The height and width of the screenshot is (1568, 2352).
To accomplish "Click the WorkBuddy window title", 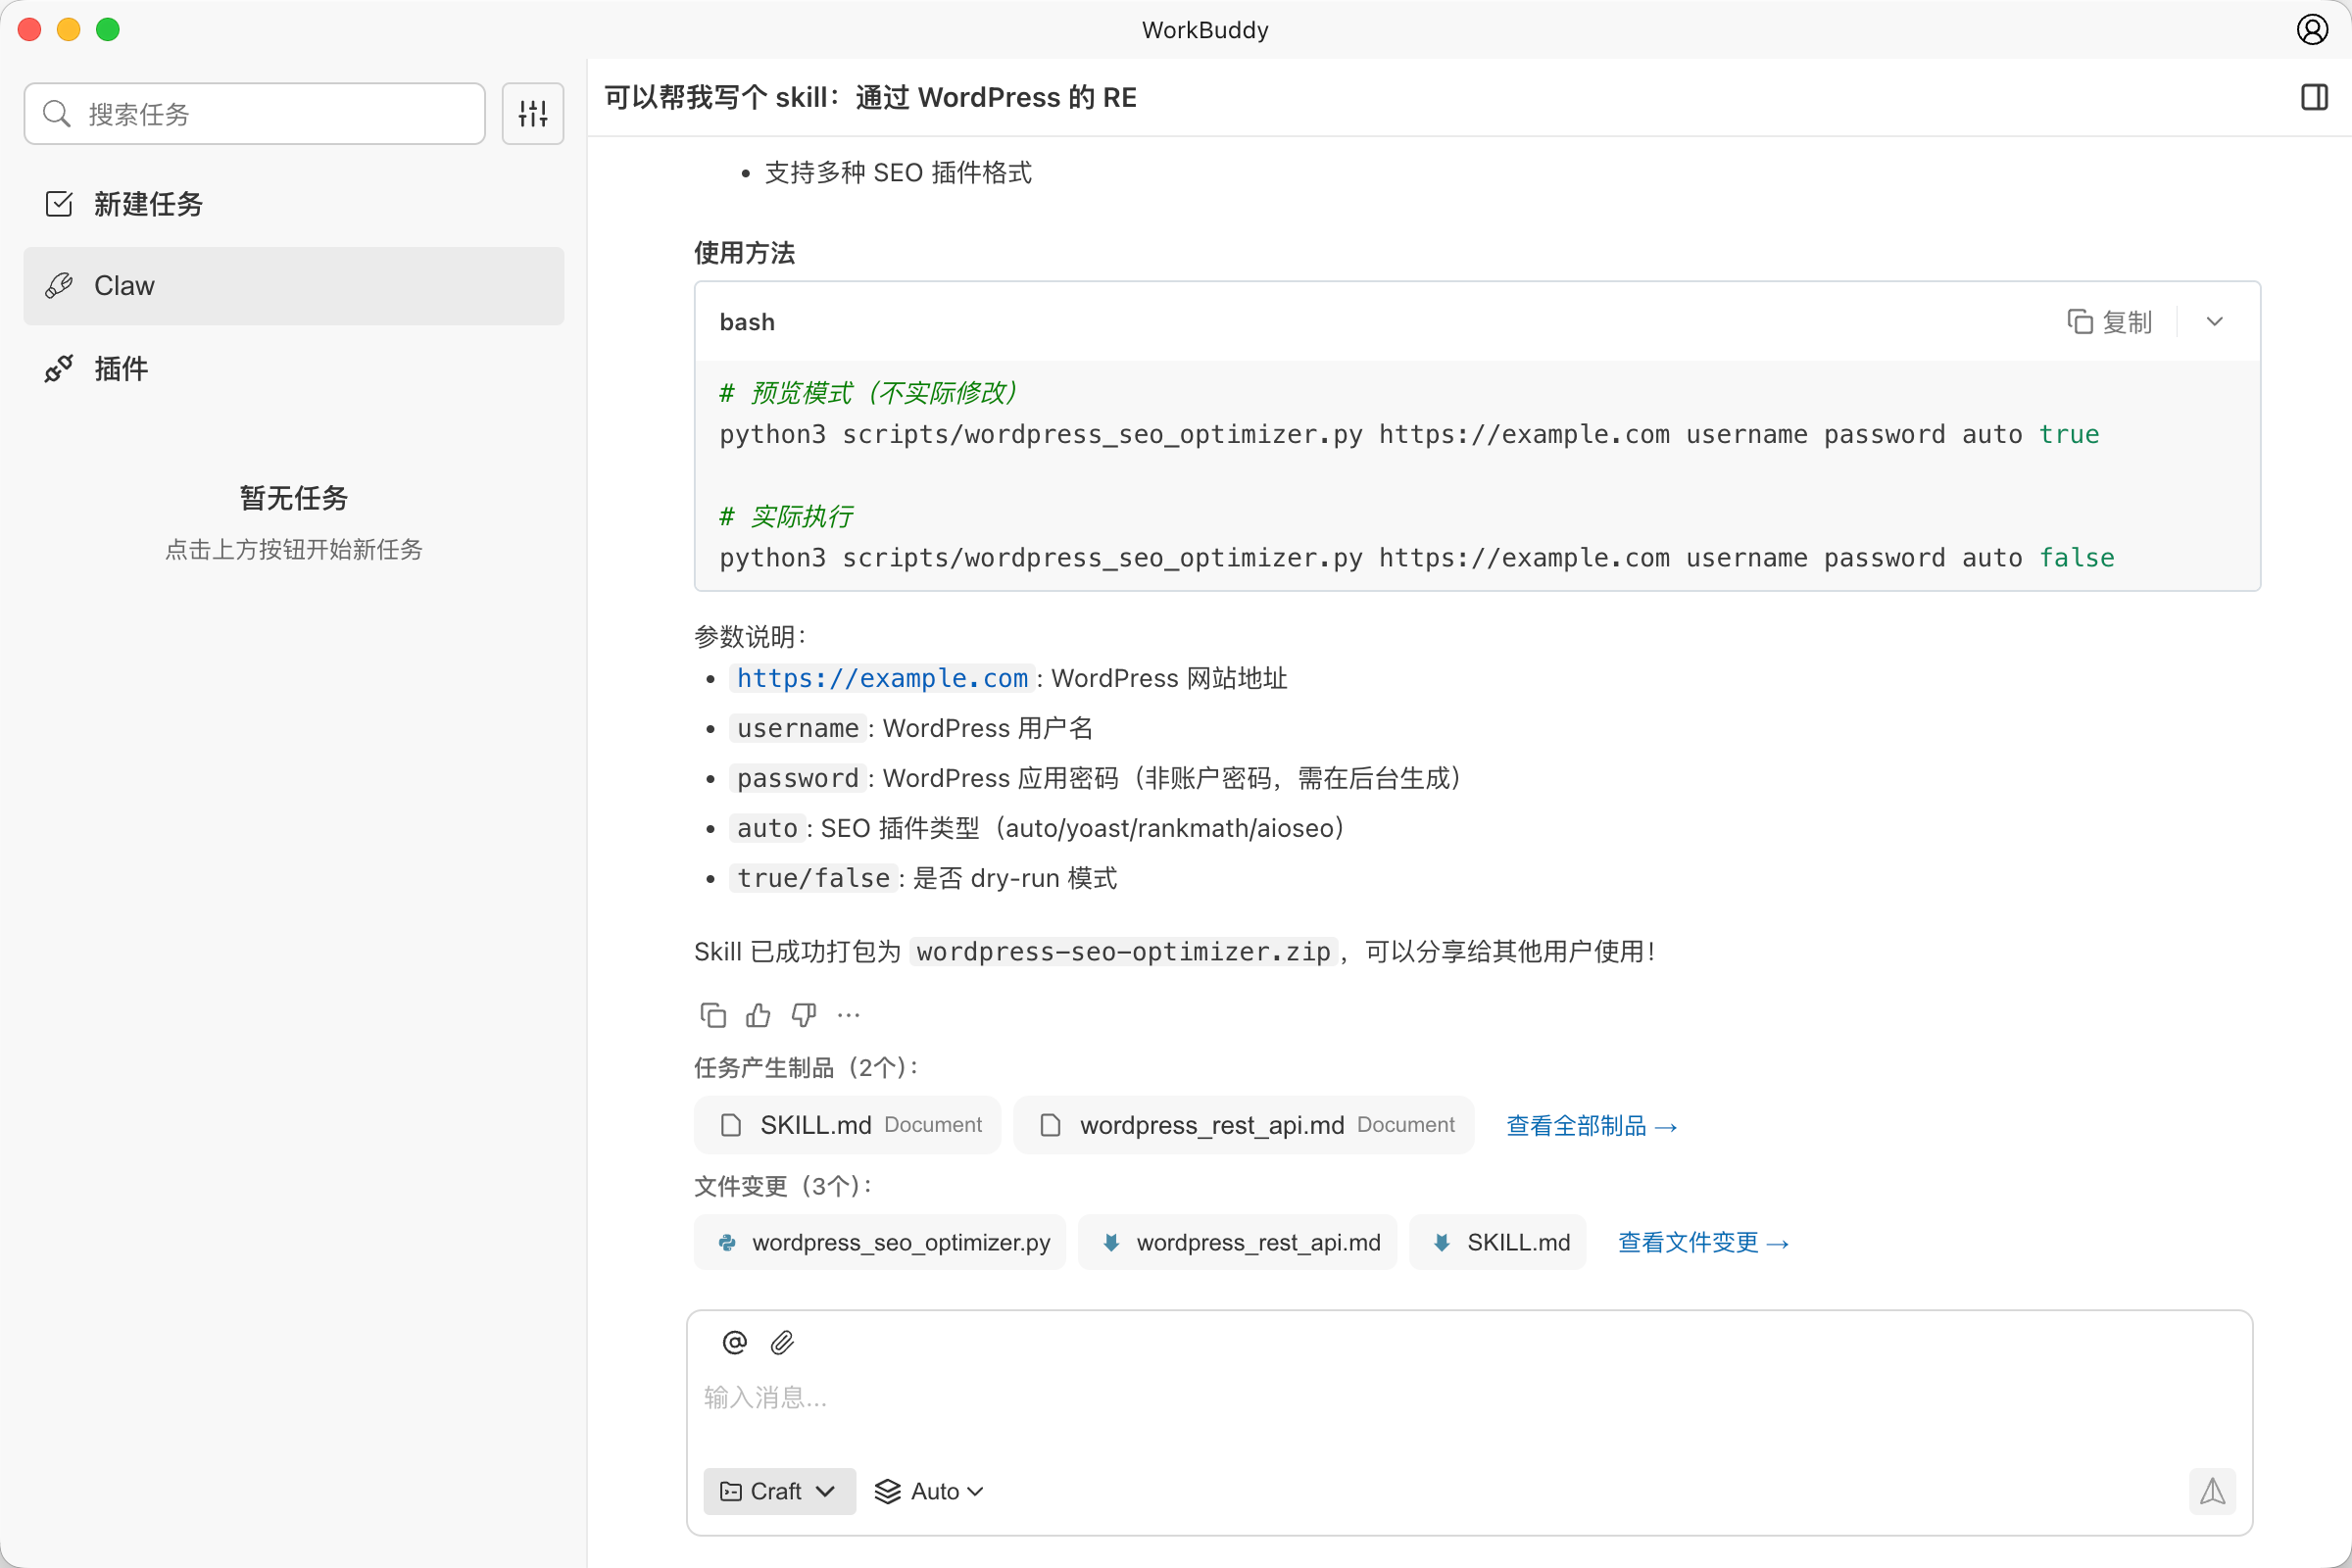I will click(1205, 30).
